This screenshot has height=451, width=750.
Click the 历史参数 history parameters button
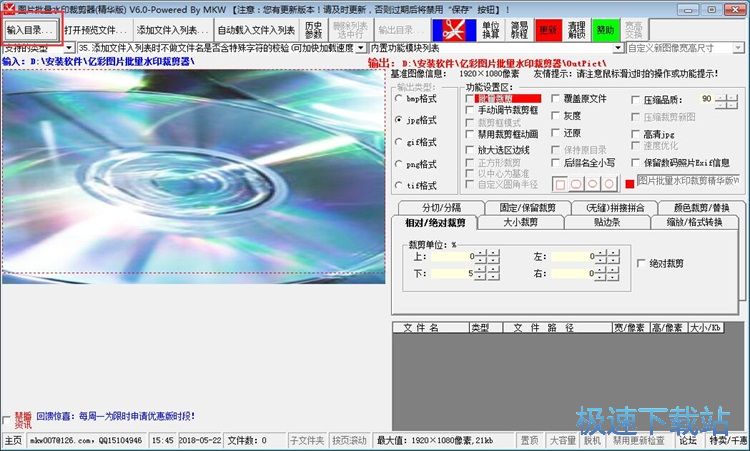coord(313,30)
